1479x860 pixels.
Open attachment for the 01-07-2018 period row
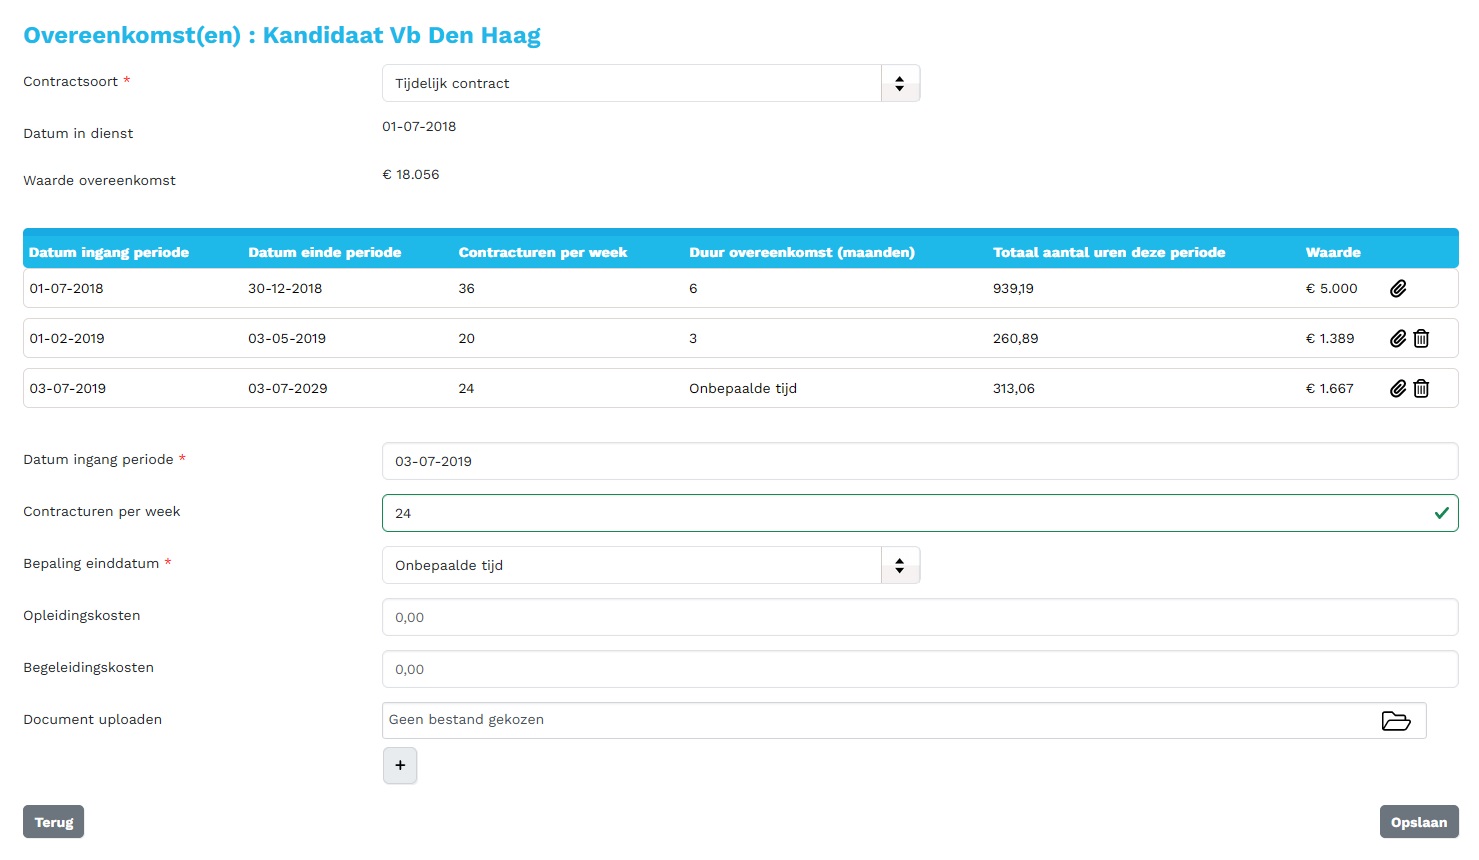[x=1398, y=288]
